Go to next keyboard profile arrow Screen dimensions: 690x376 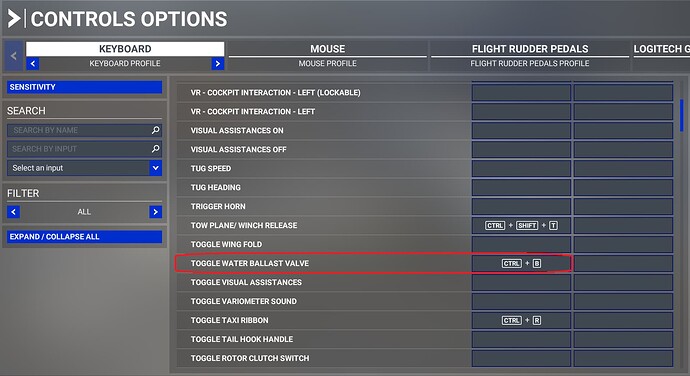(217, 63)
